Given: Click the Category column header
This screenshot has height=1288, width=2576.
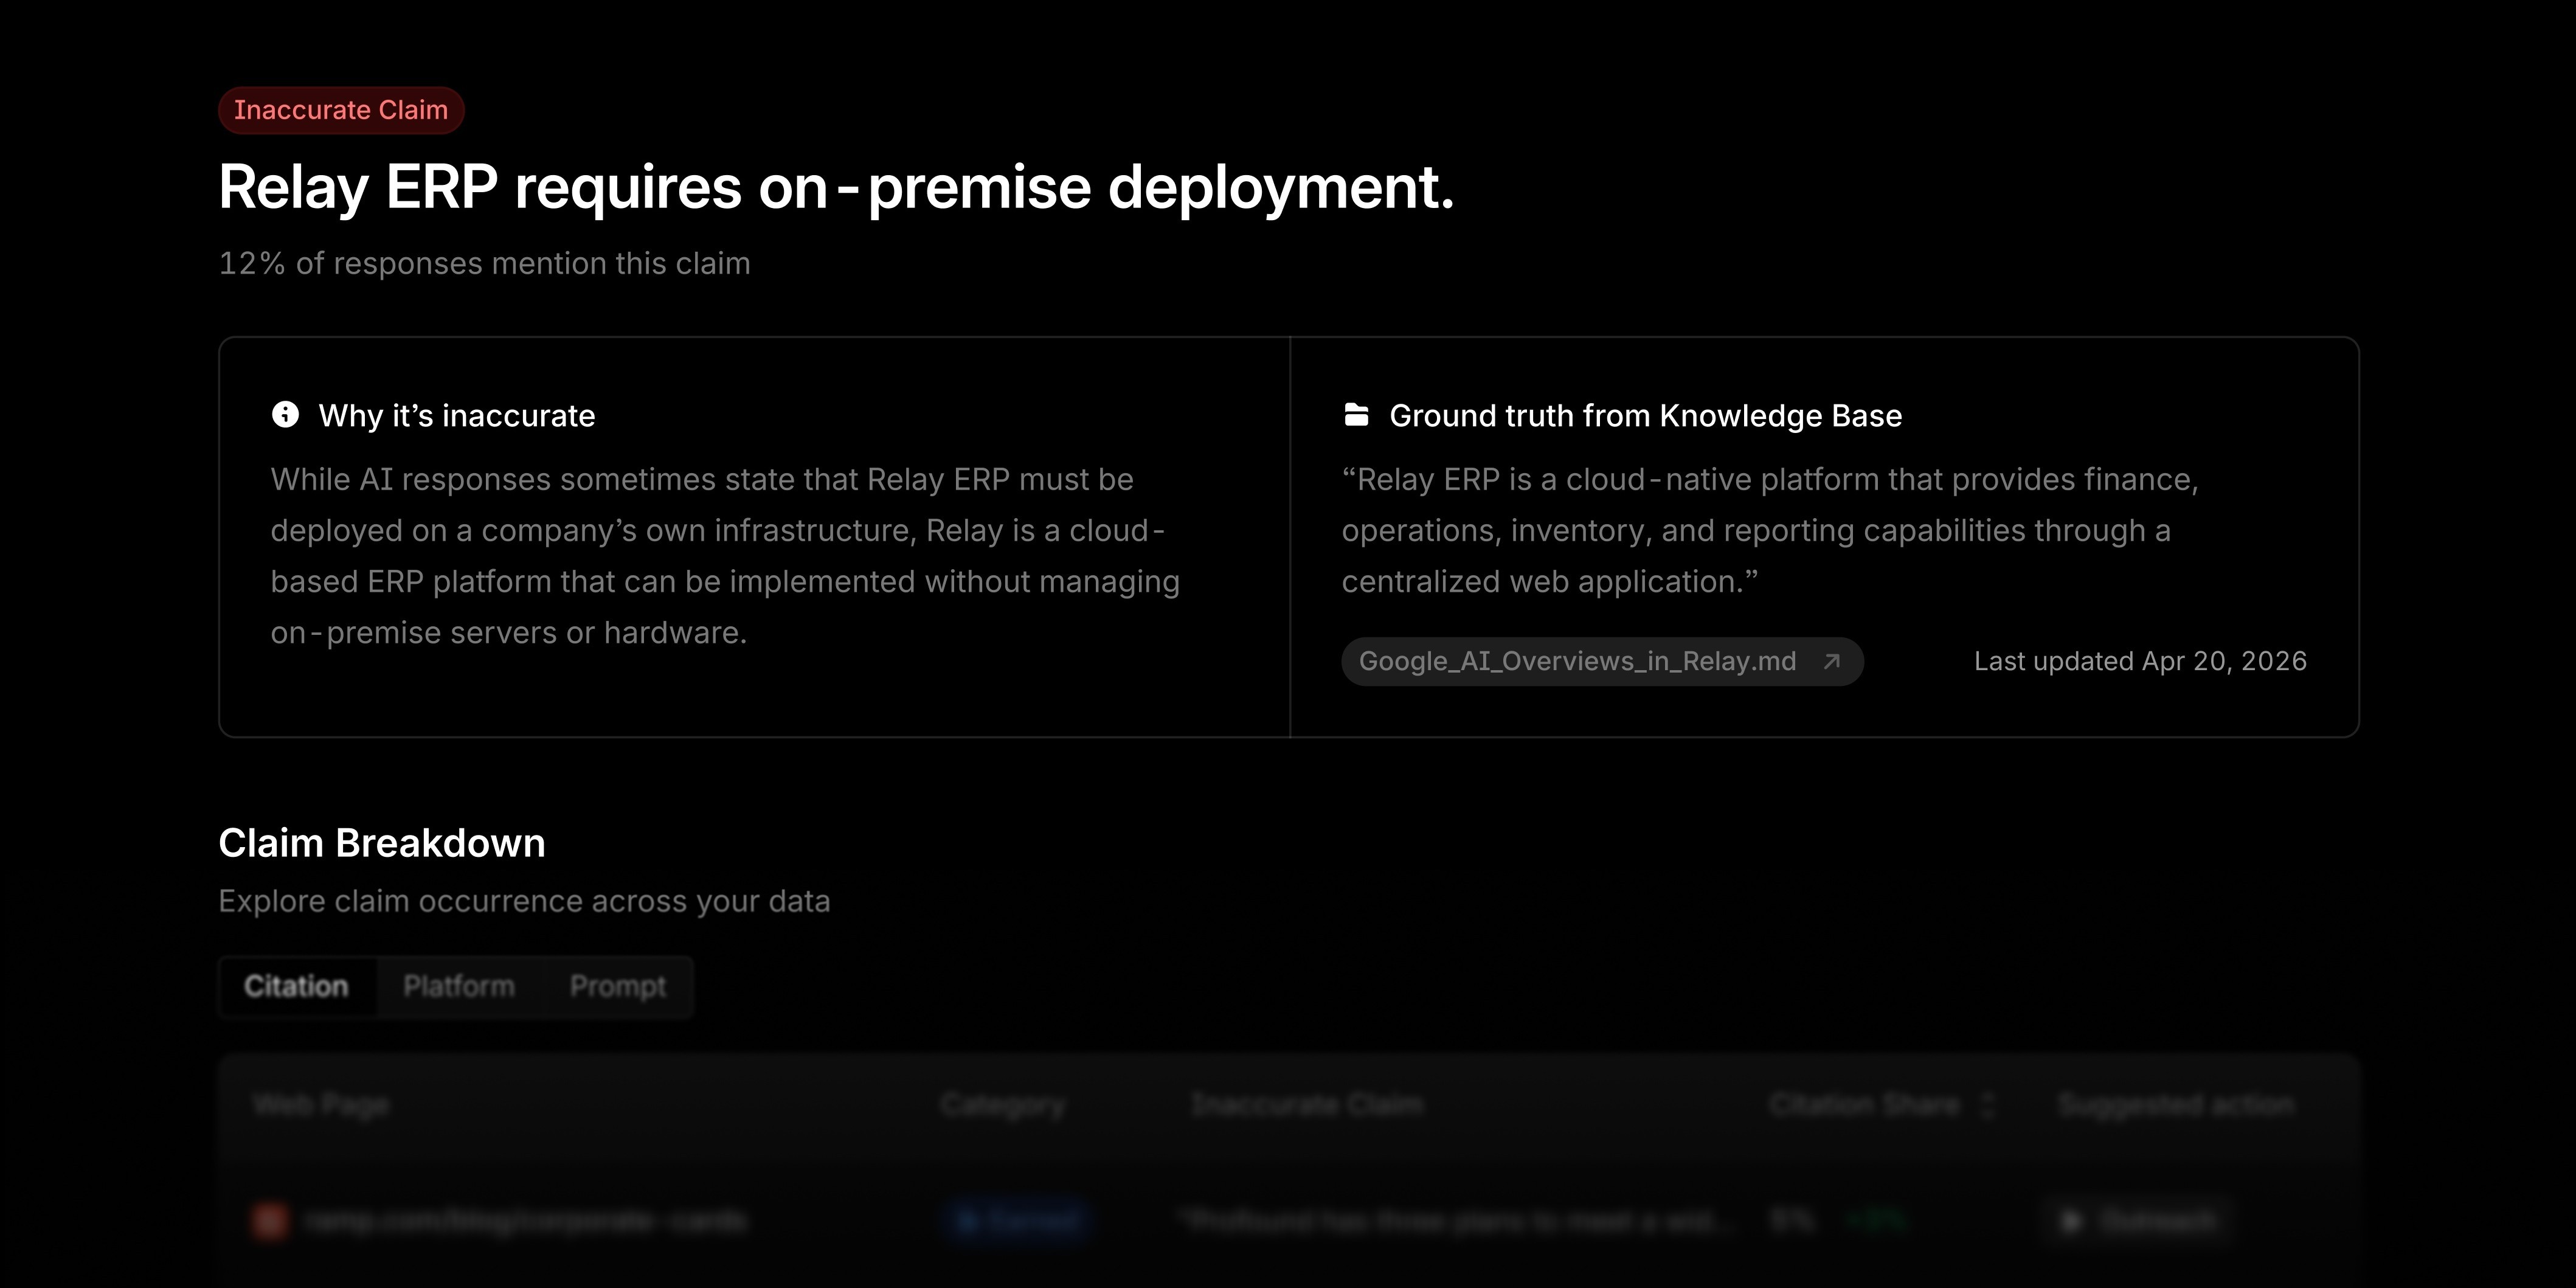Looking at the screenshot, I should (x=1003, y=1105).
